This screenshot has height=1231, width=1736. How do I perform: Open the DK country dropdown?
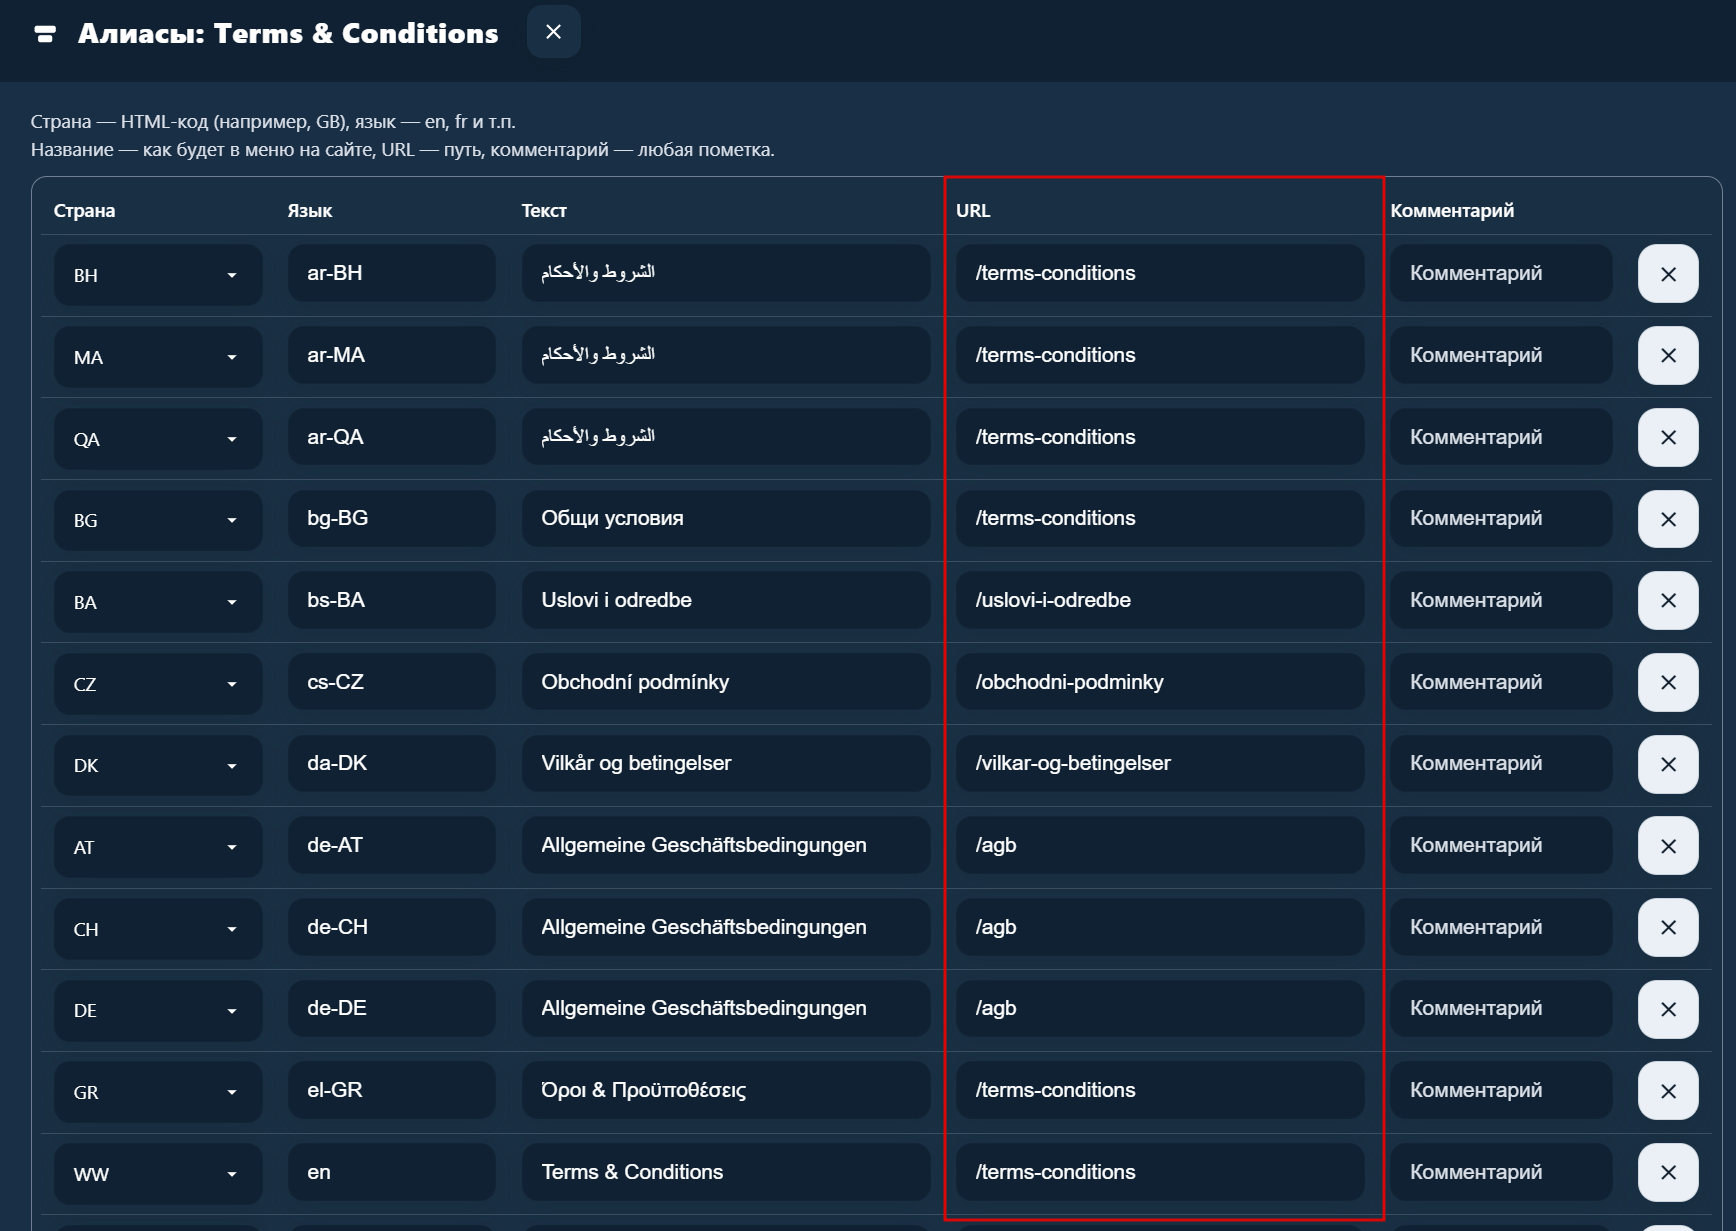point(158,766)
